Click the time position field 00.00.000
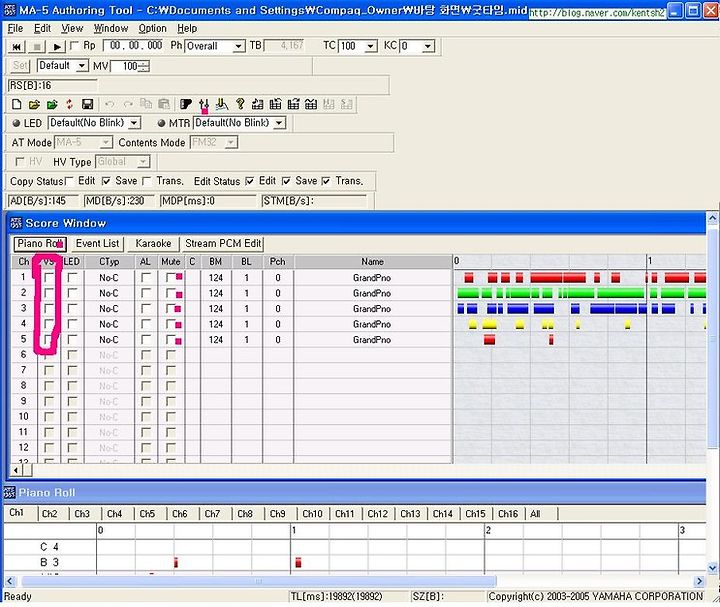Image resolution: width=720 pixels, height=607 pixels. pos(134,45)
